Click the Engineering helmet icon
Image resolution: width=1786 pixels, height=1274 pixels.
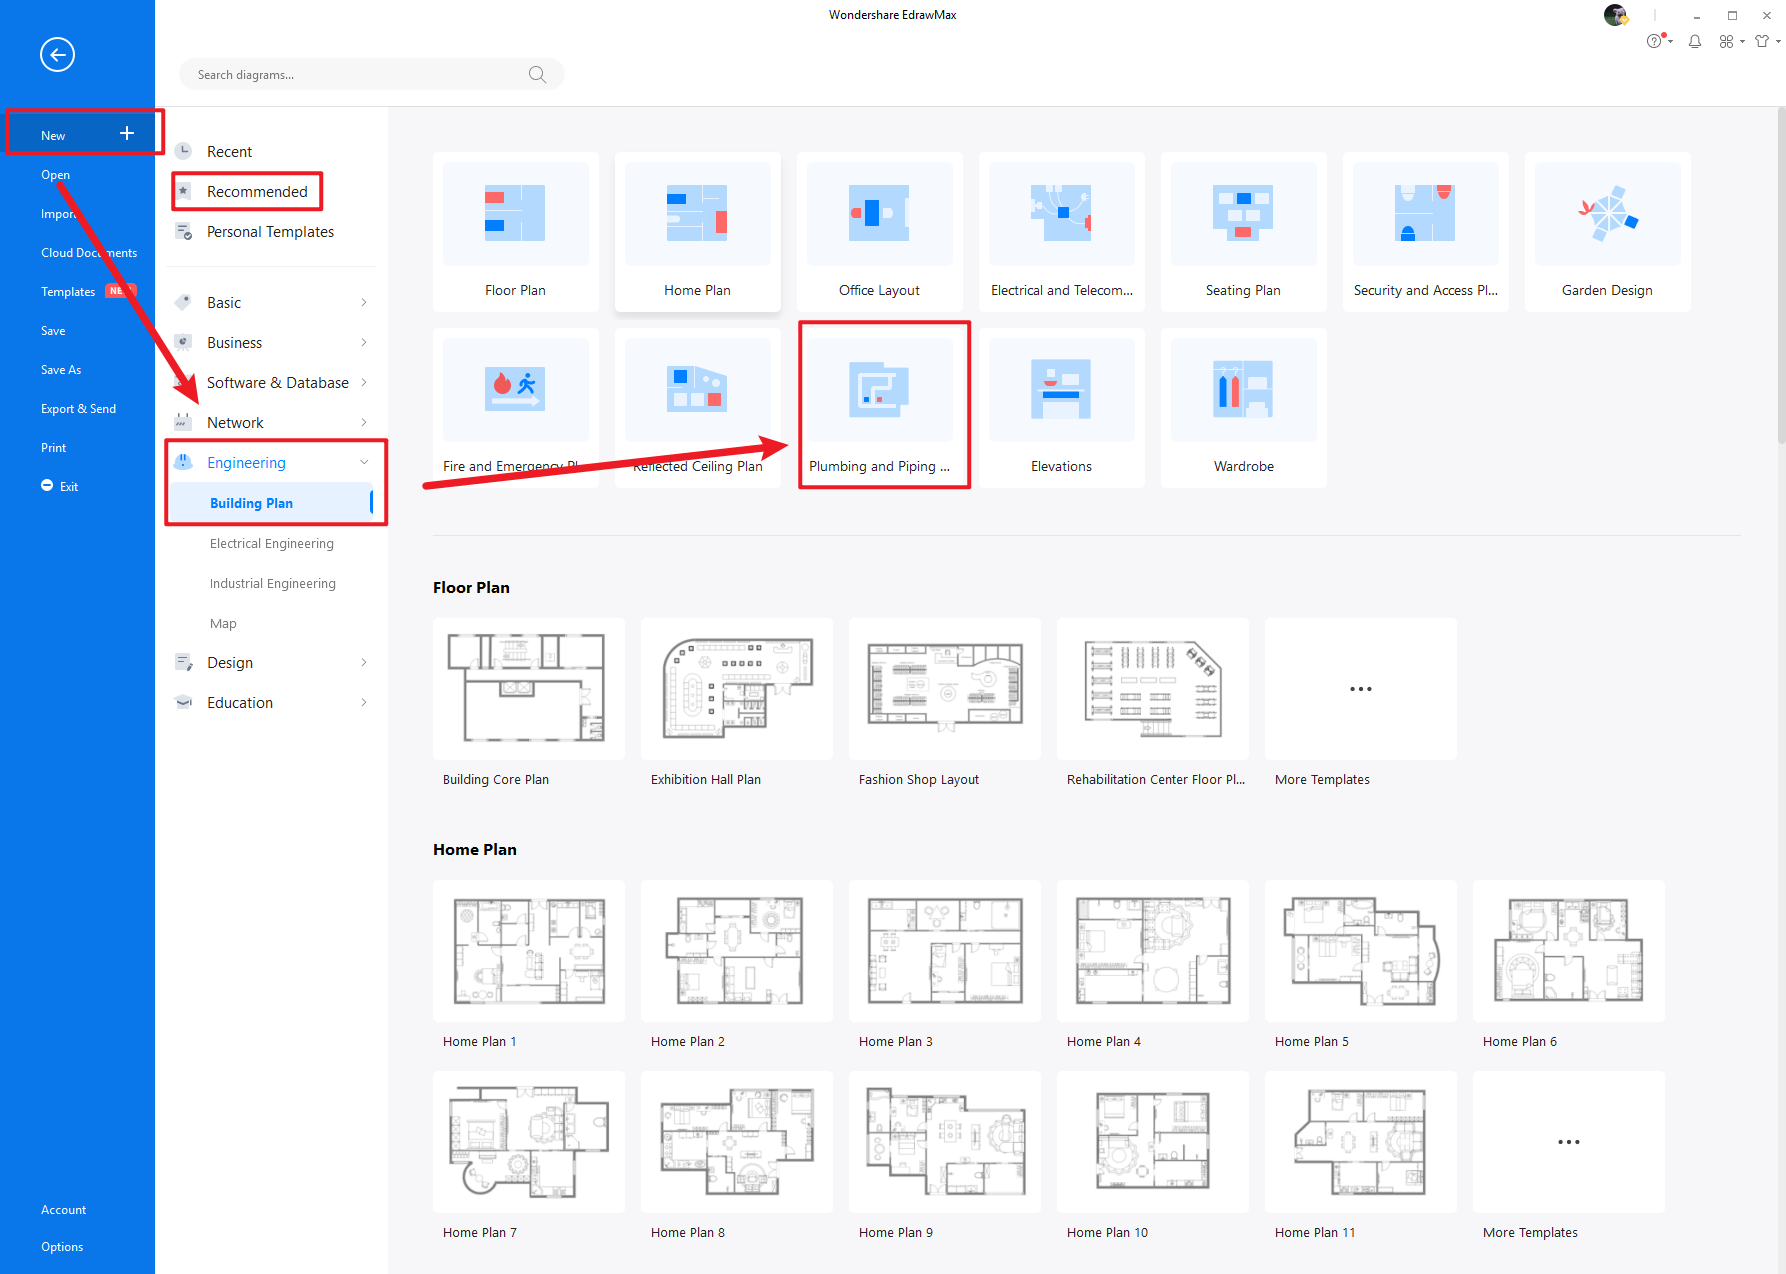(183, 462)
